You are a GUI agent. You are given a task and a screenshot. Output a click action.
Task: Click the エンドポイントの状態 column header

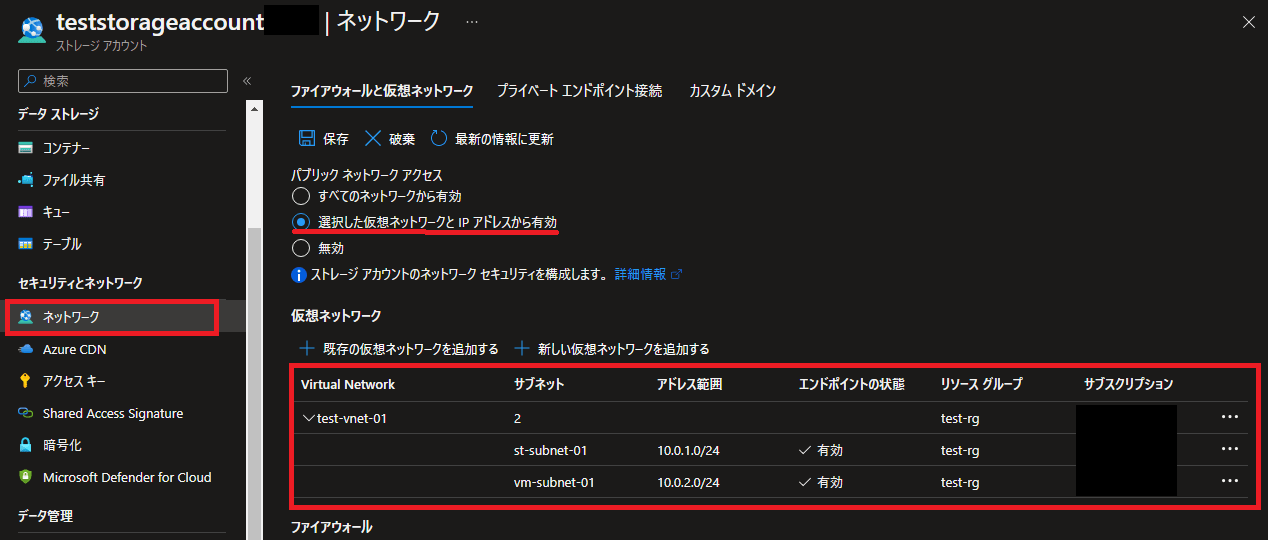852,384
